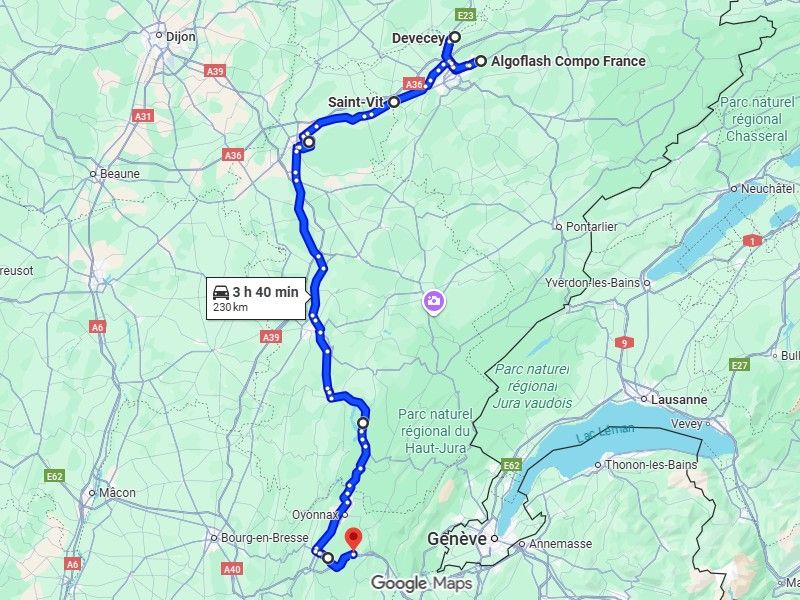
Task: Click Parc naturel régional du Haut-Jura label
Action: (x=435, y=431)
